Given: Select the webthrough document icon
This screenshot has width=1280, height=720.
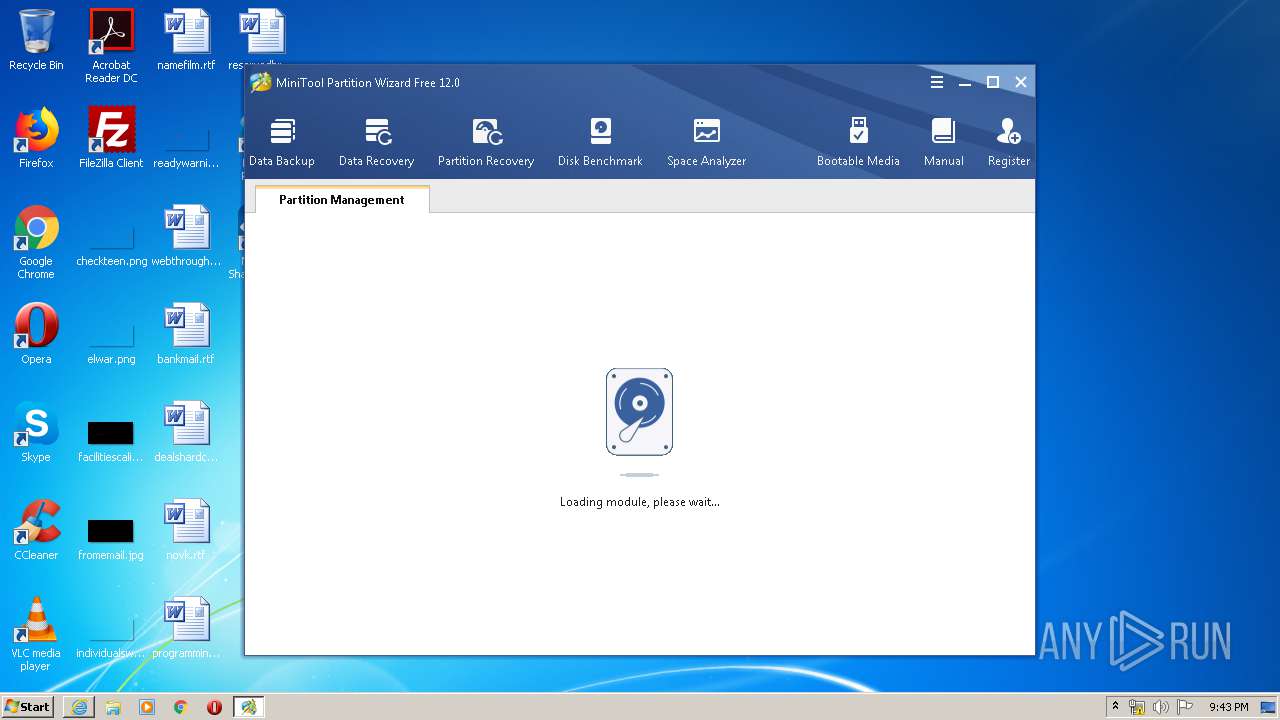Looking at the screenshot, I should click(x=186, y=236).
